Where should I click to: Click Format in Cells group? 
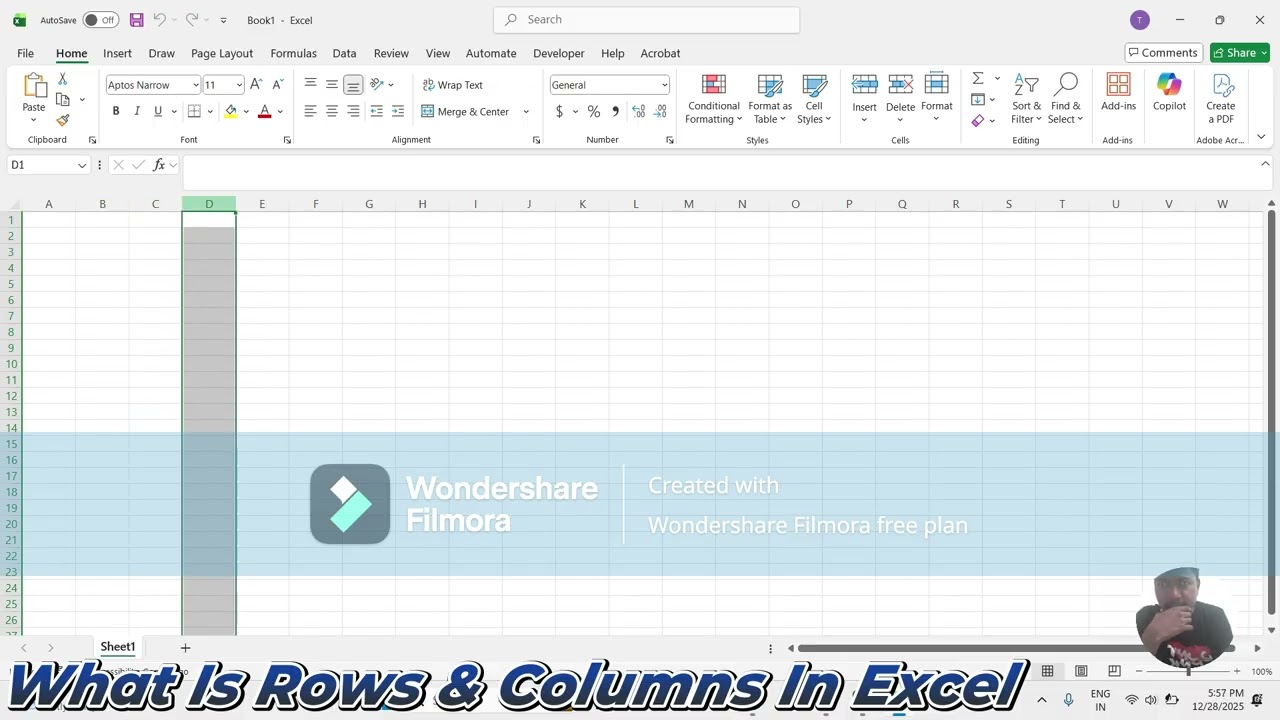tap(937, 98)
